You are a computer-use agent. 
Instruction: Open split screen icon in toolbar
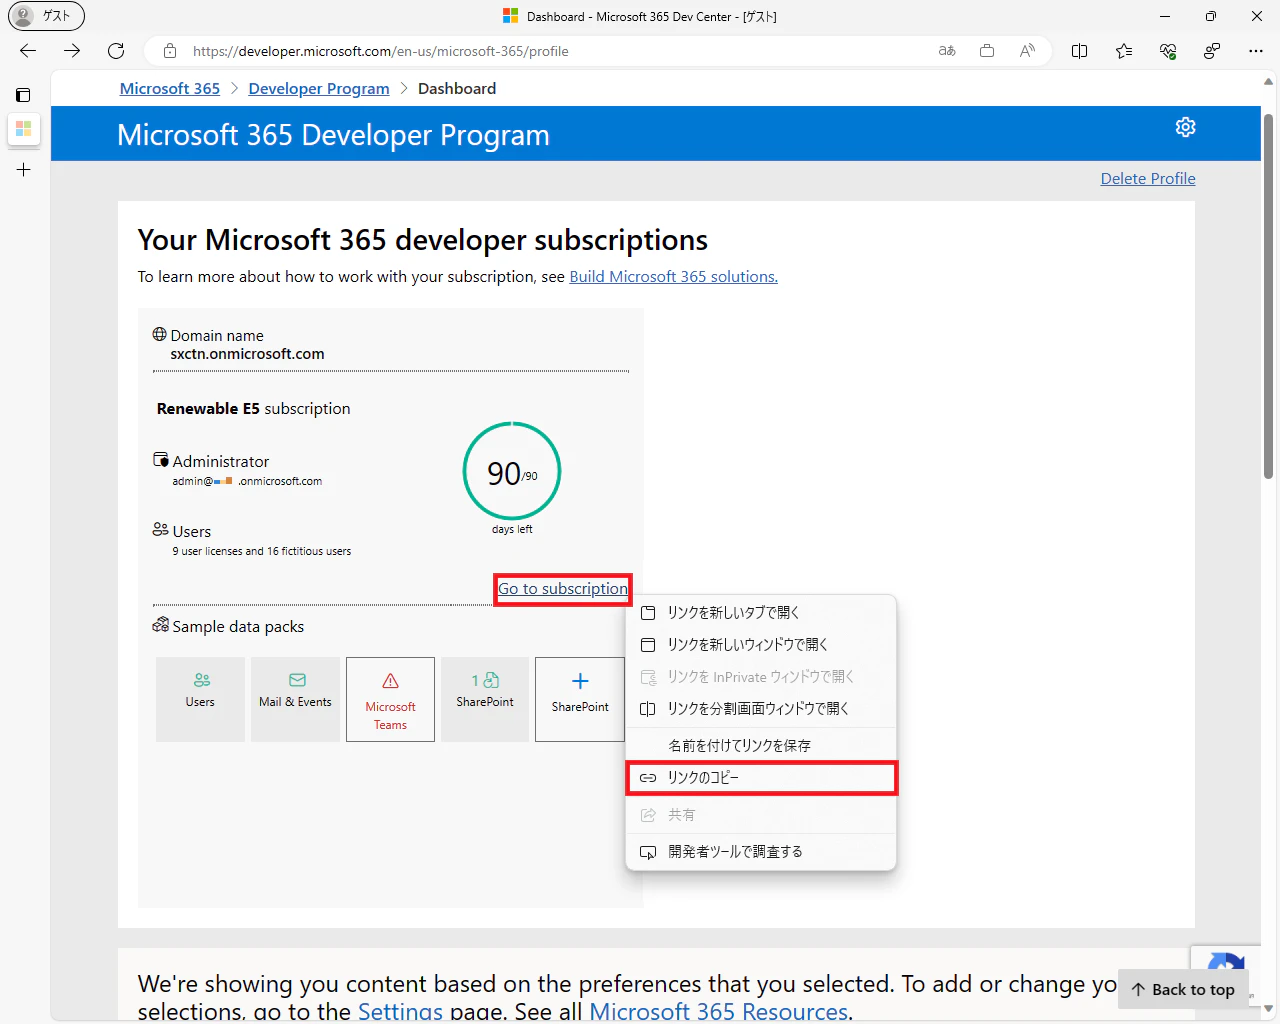(1080, 51)
